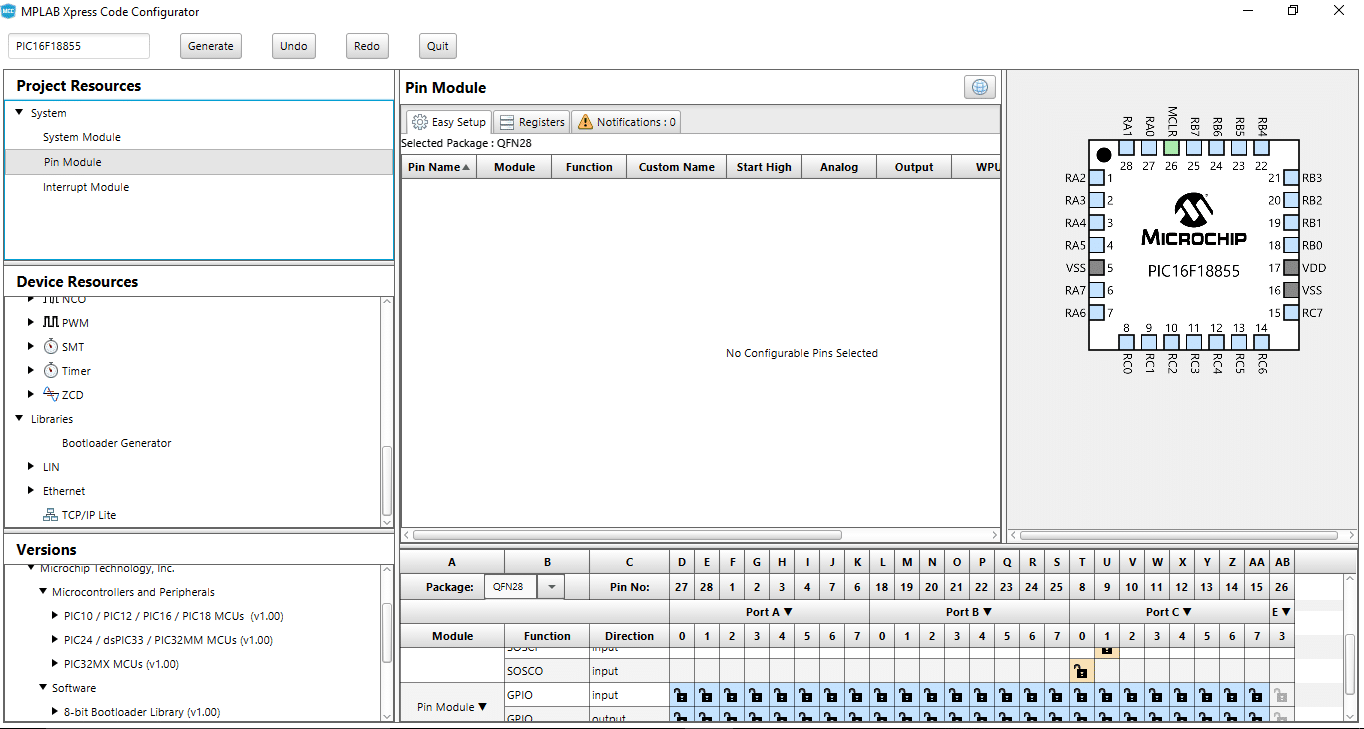Switch to the Registers tab
Screen dimensions: 1364x729
tap(532, 122)
